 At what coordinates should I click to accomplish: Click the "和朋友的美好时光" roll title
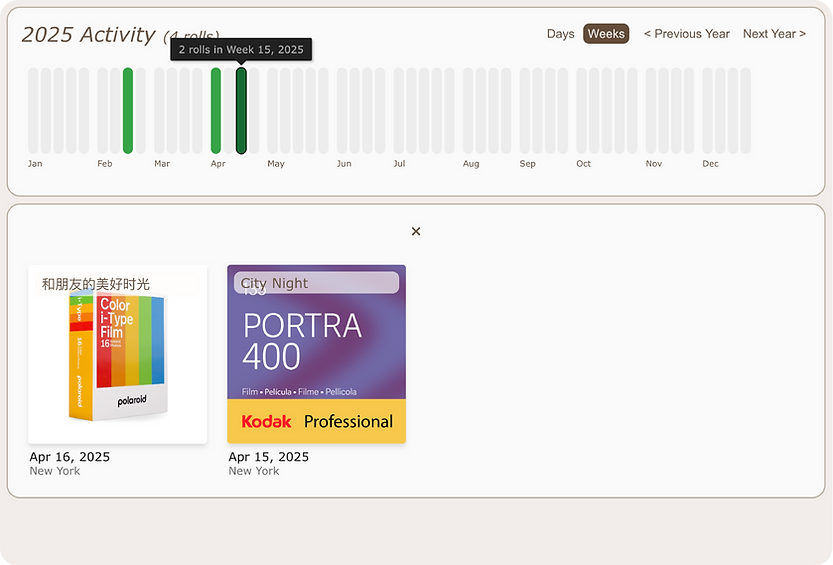(x=96, y=284)
